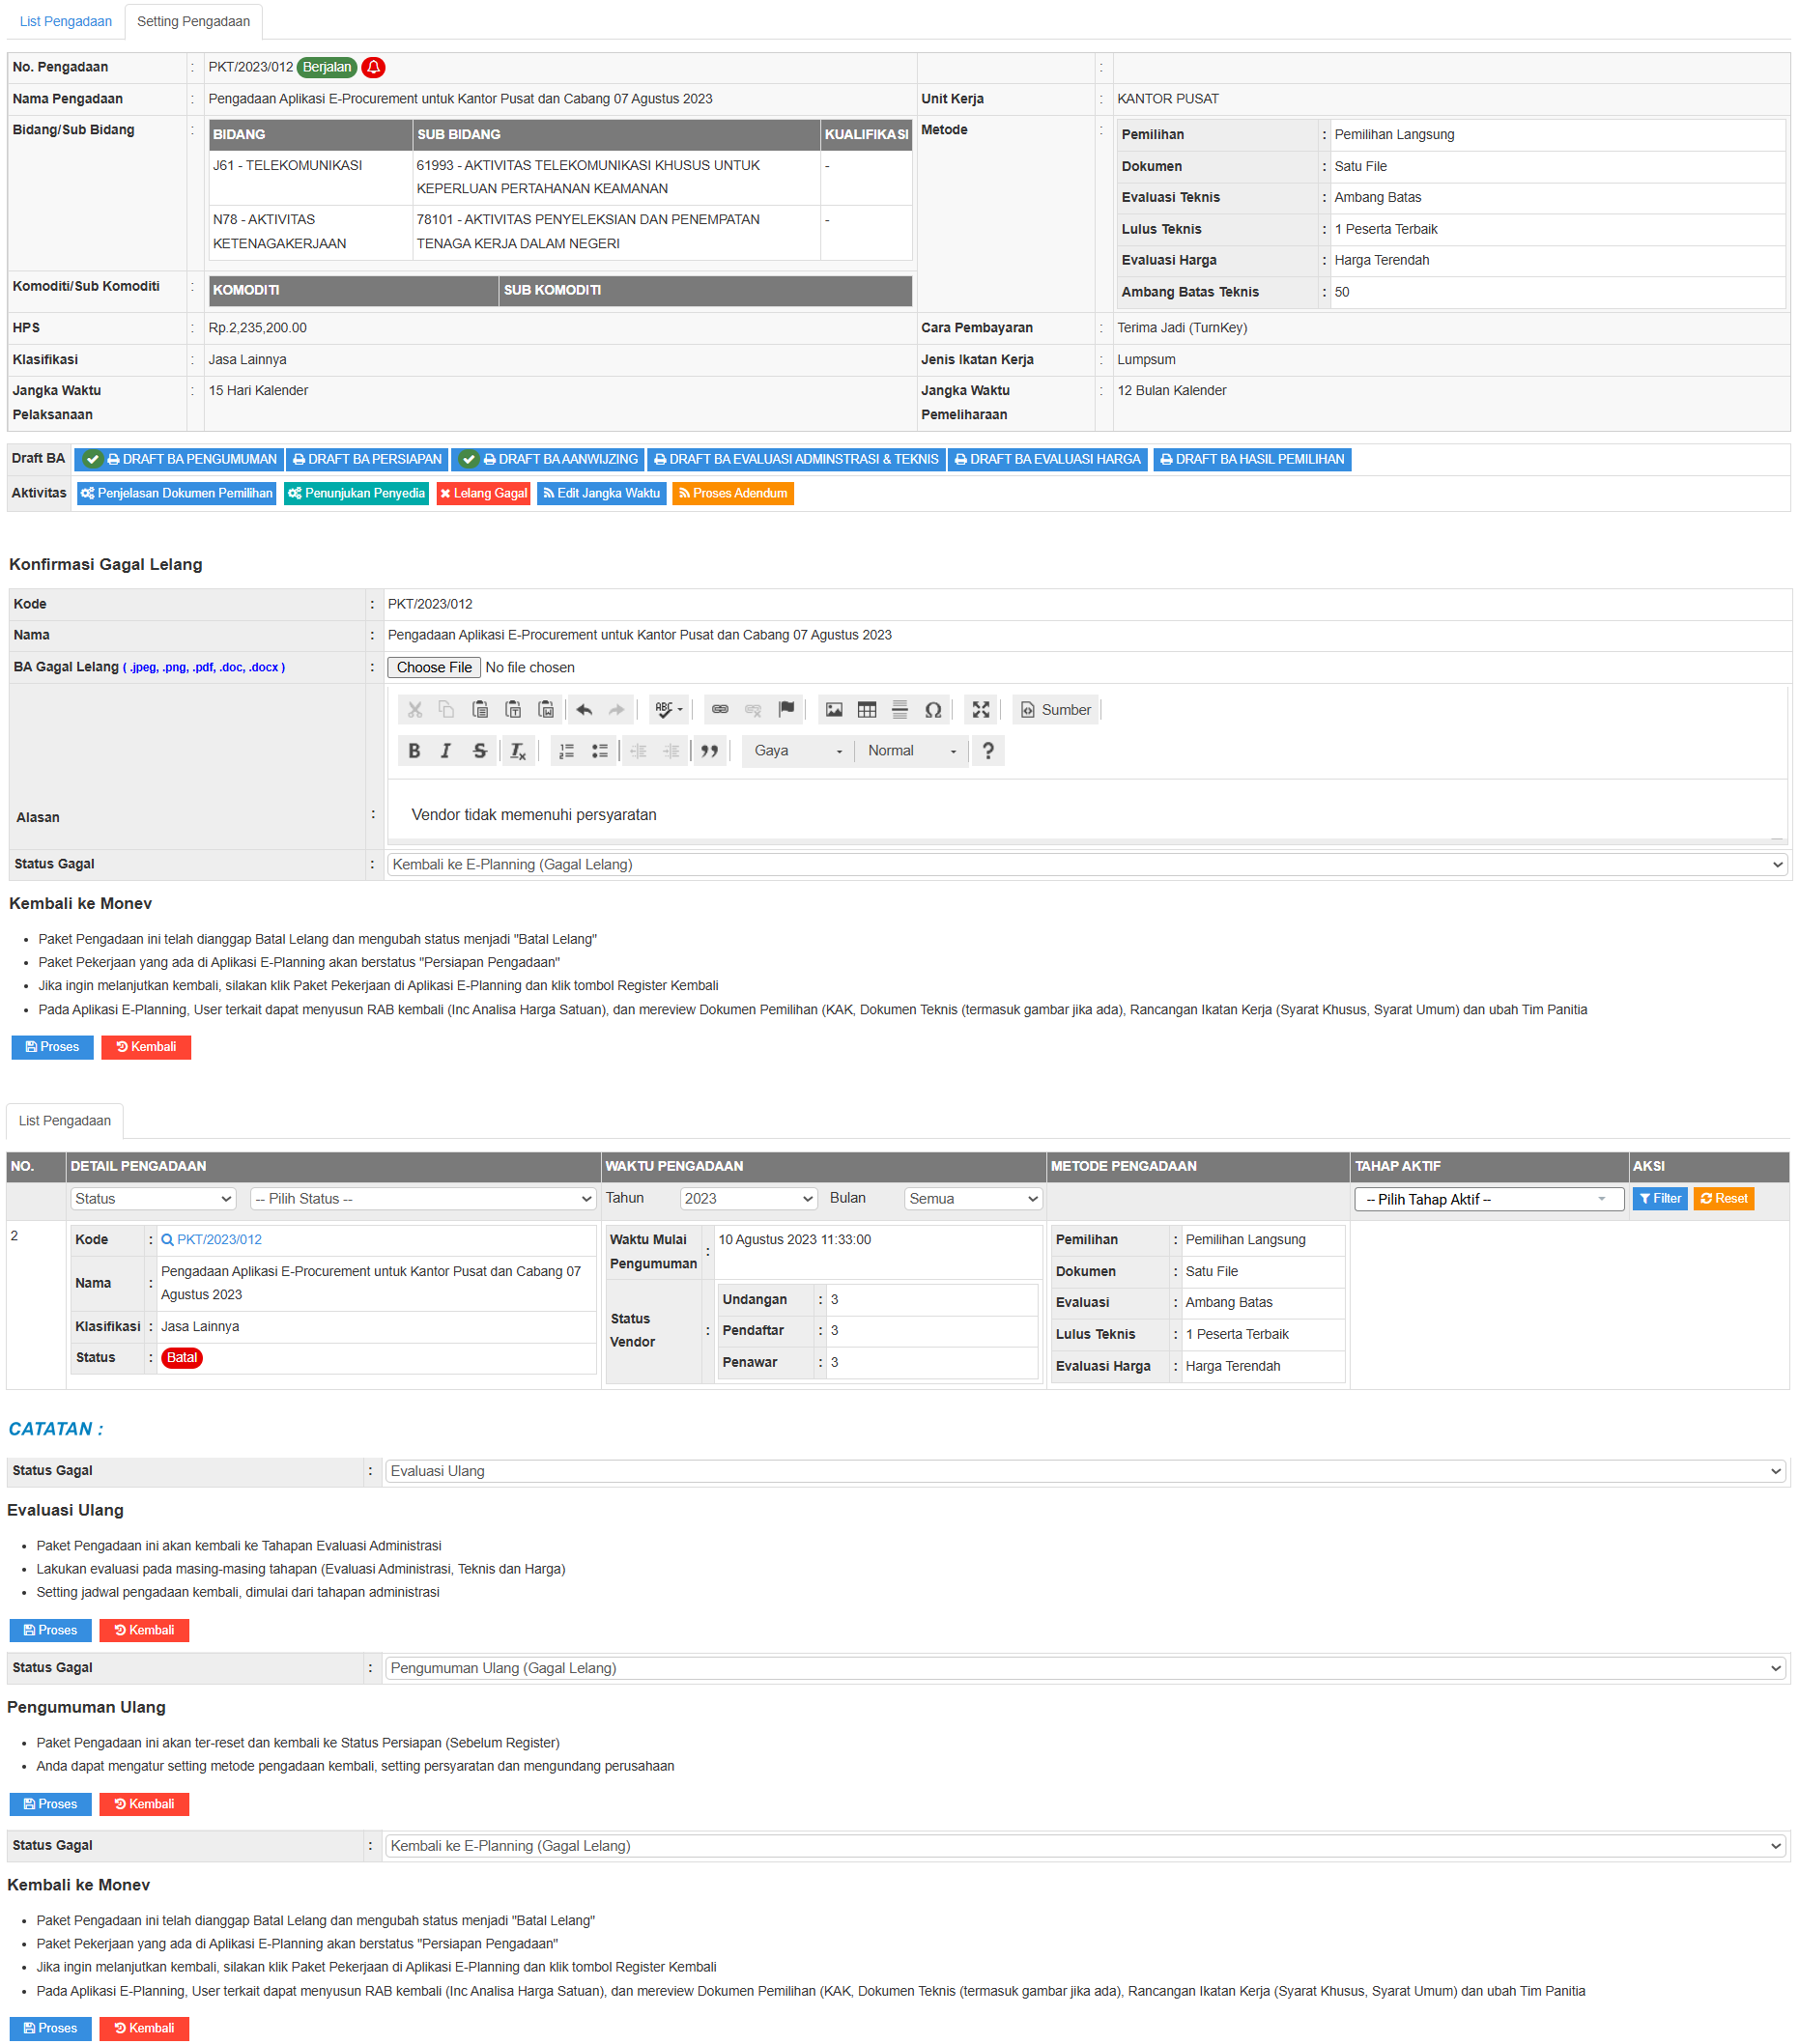Switch editor to Sumber source view
The image size is (1799, 2044).
click(x=1056, y=710)
